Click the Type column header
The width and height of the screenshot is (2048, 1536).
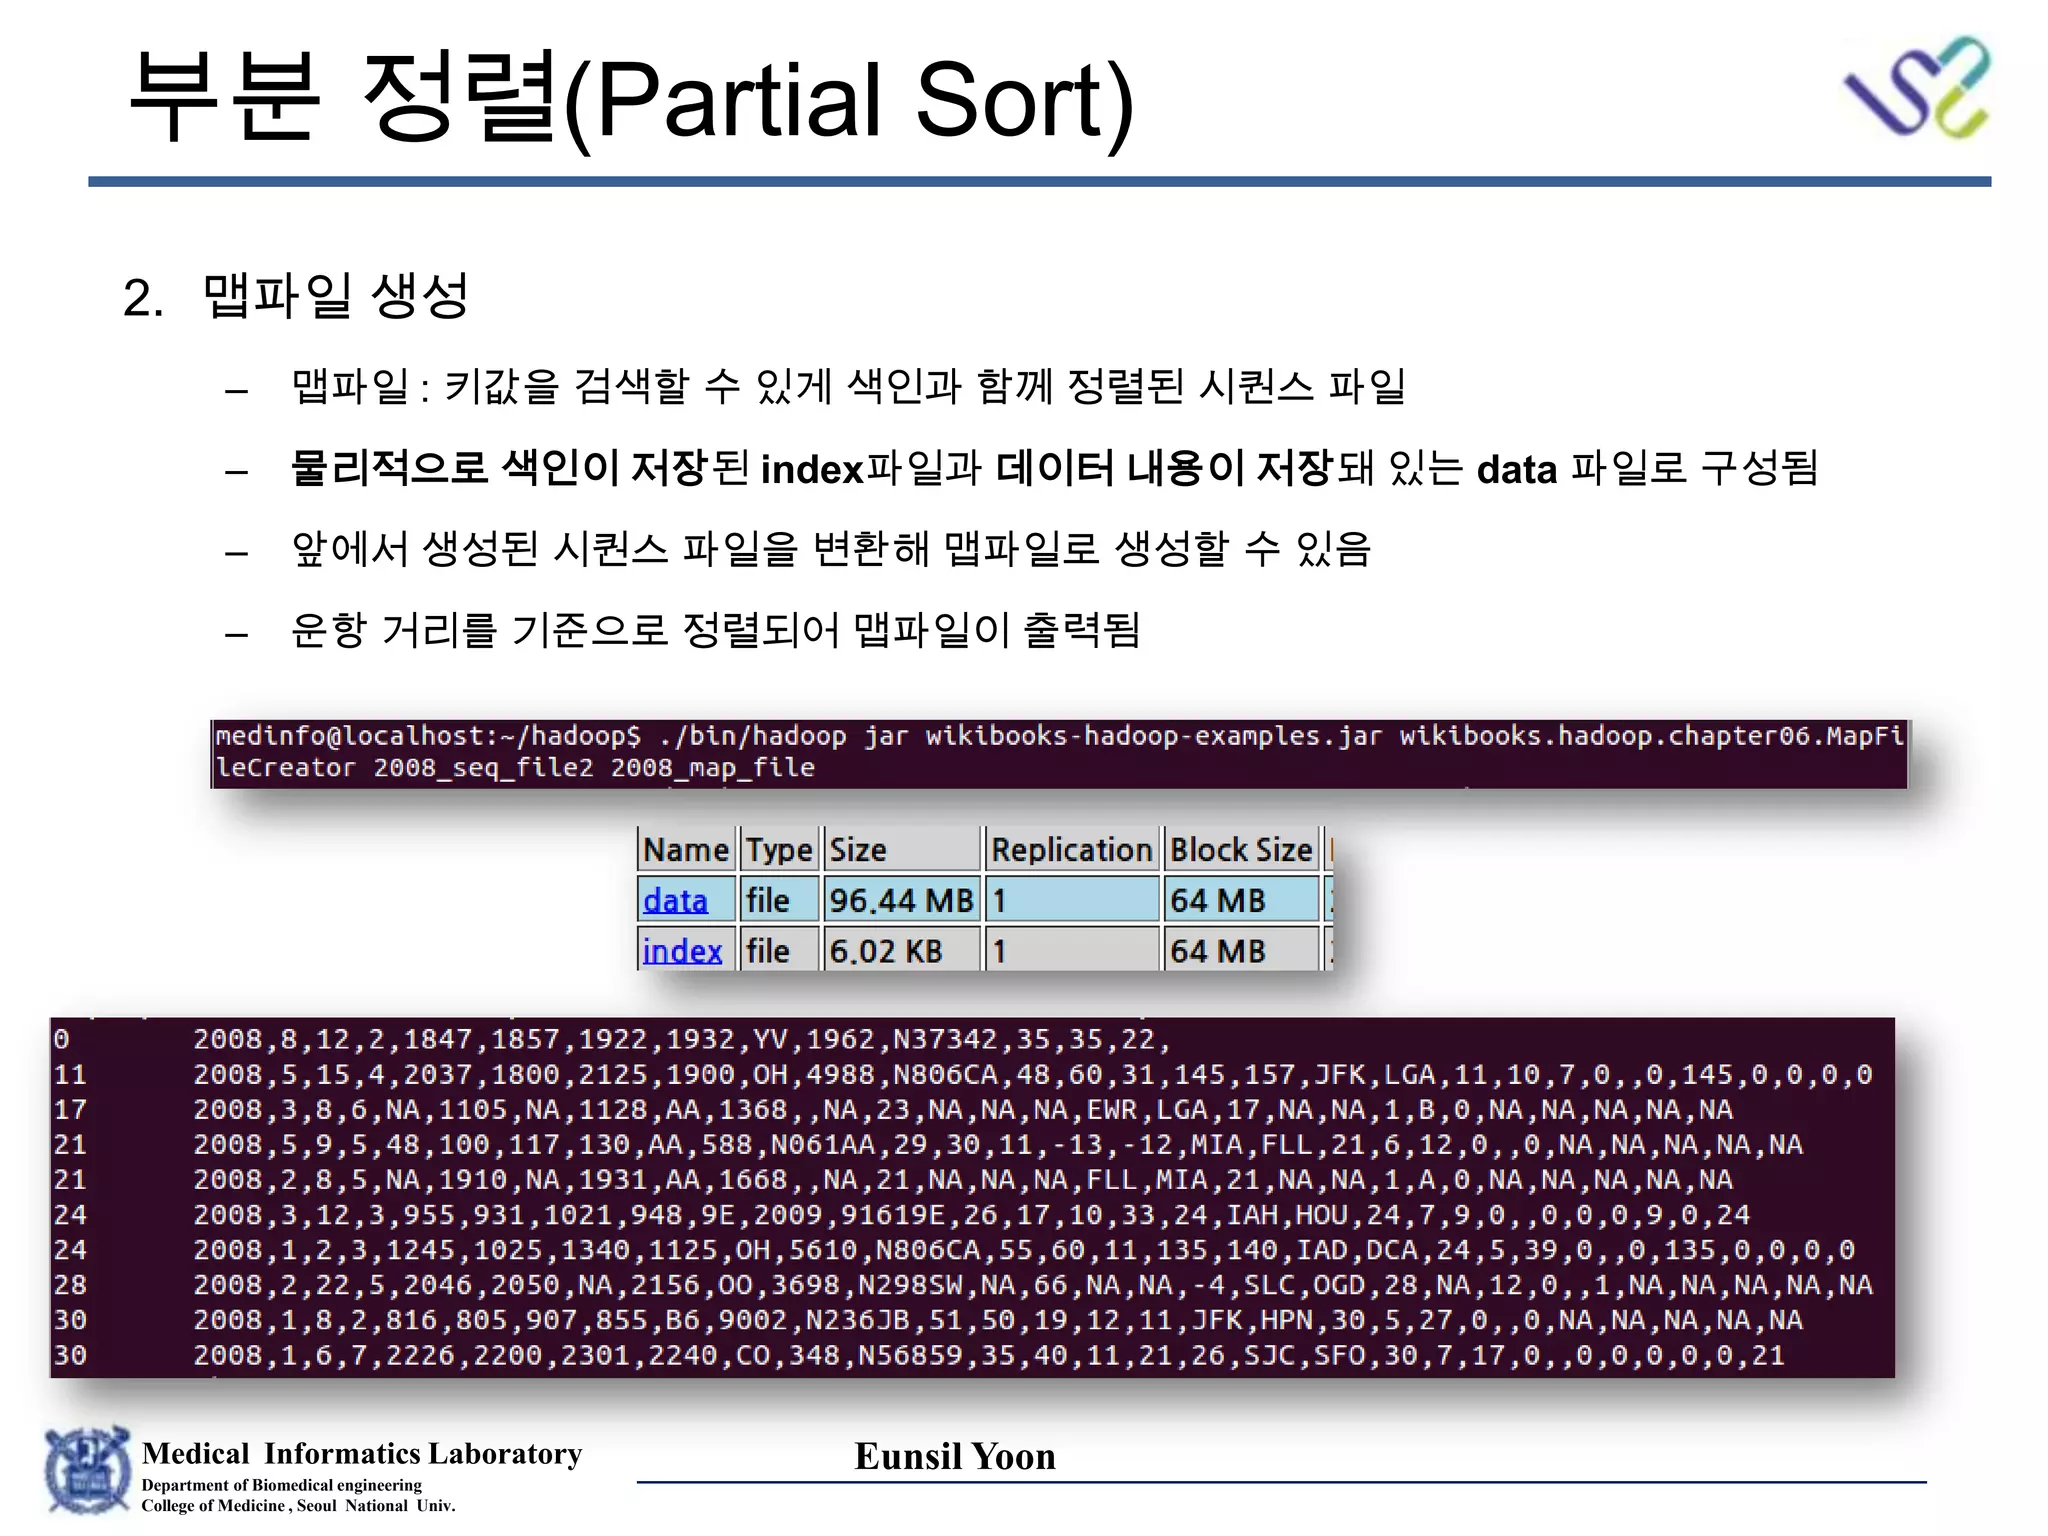(779, 849)
